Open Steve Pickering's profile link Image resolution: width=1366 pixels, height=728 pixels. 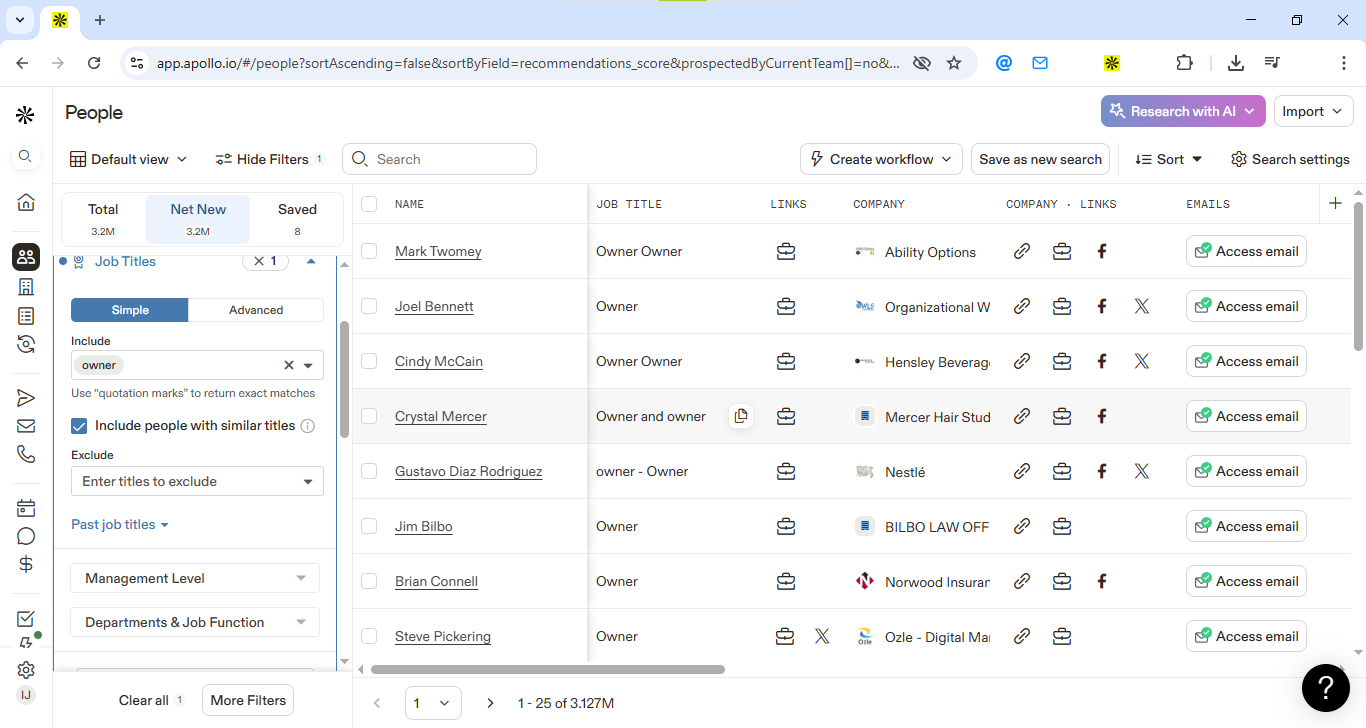point(443,636)
